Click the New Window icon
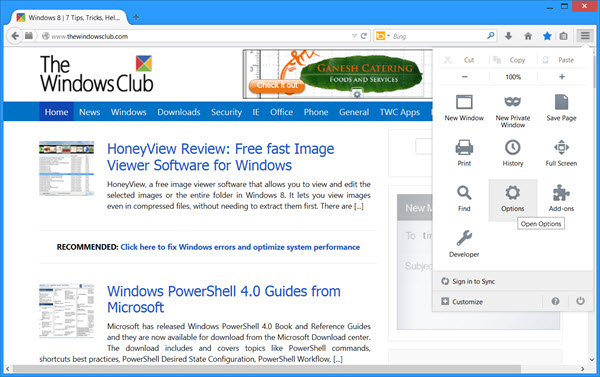The image size is (600, 377). click(464, 102)
